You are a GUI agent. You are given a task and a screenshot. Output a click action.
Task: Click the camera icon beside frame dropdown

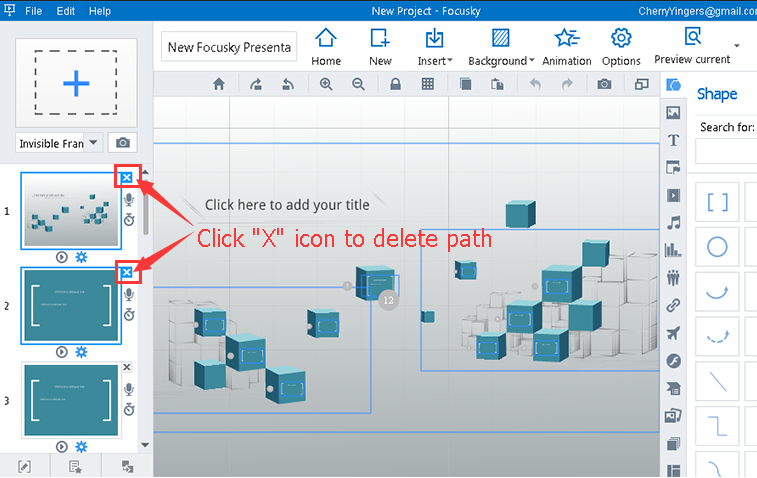(x=123, y=143)
